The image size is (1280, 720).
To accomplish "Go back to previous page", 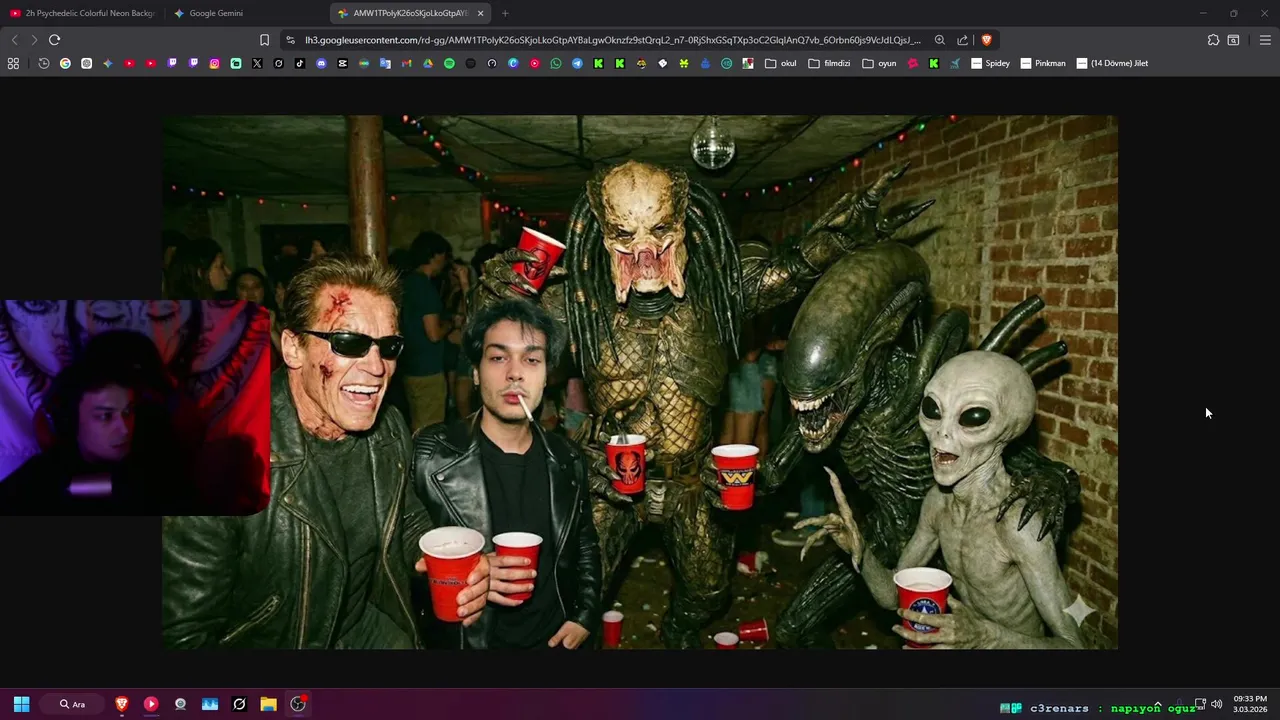I will click(x=14, y=40).
